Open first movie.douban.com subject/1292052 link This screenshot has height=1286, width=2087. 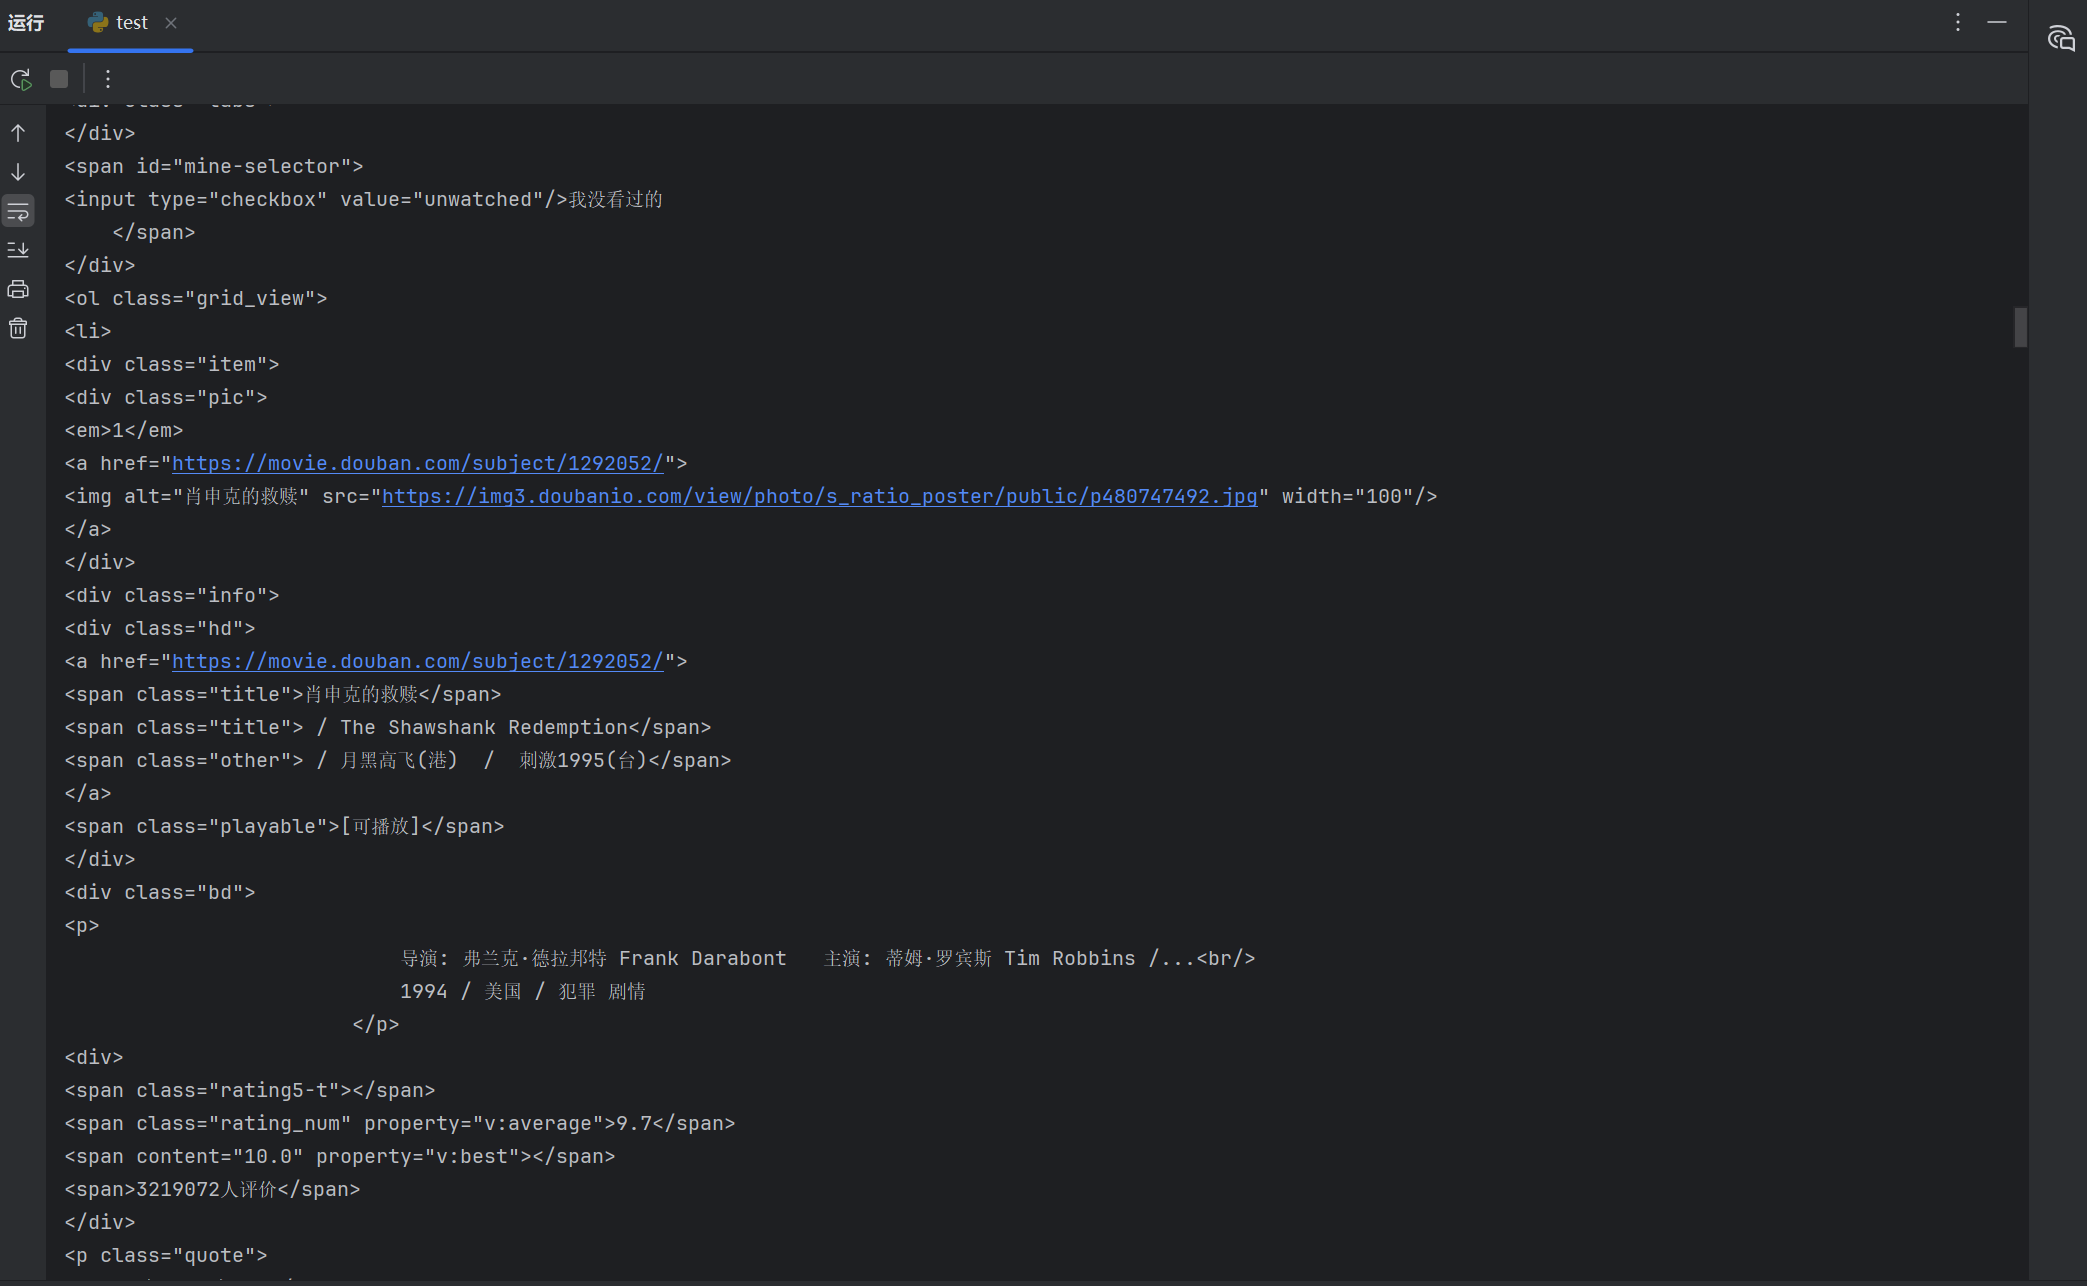click(x=417, y=464)
